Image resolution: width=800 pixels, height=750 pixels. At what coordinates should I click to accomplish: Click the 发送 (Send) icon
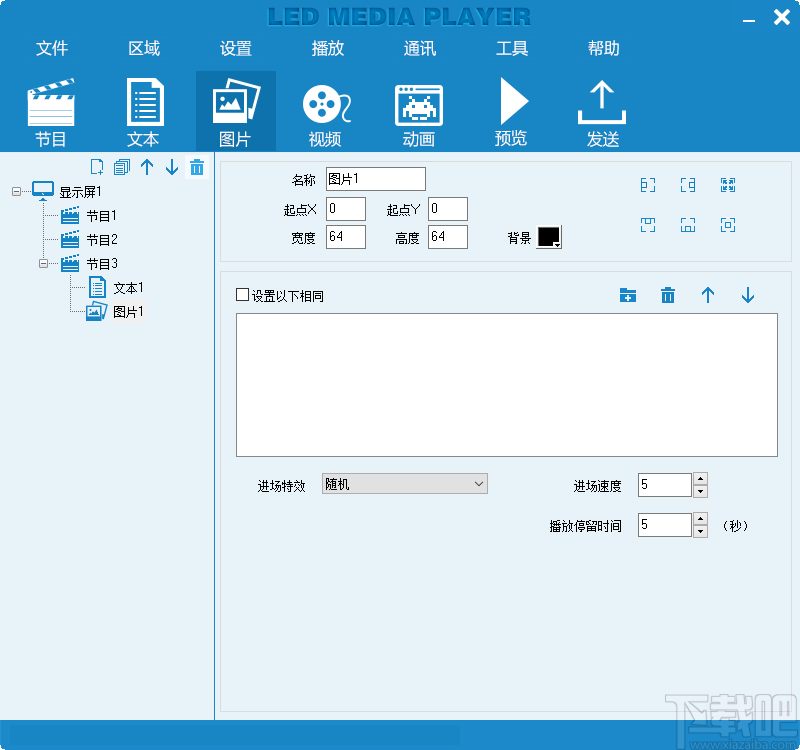click(x=602, y=108)
